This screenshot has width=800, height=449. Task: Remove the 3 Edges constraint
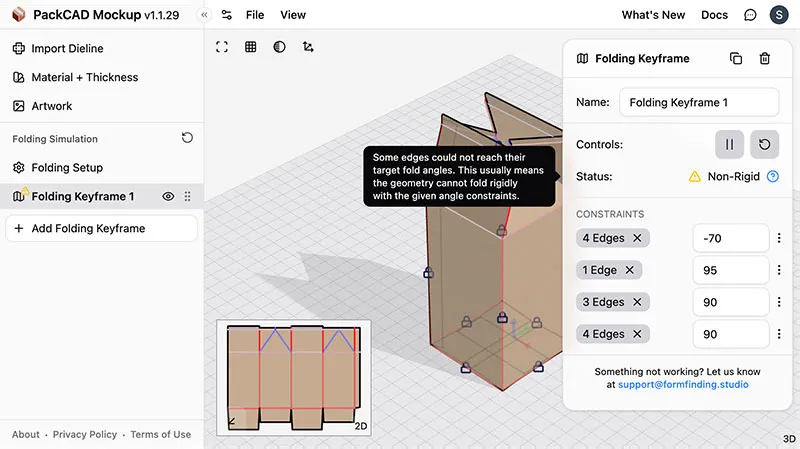637,302
